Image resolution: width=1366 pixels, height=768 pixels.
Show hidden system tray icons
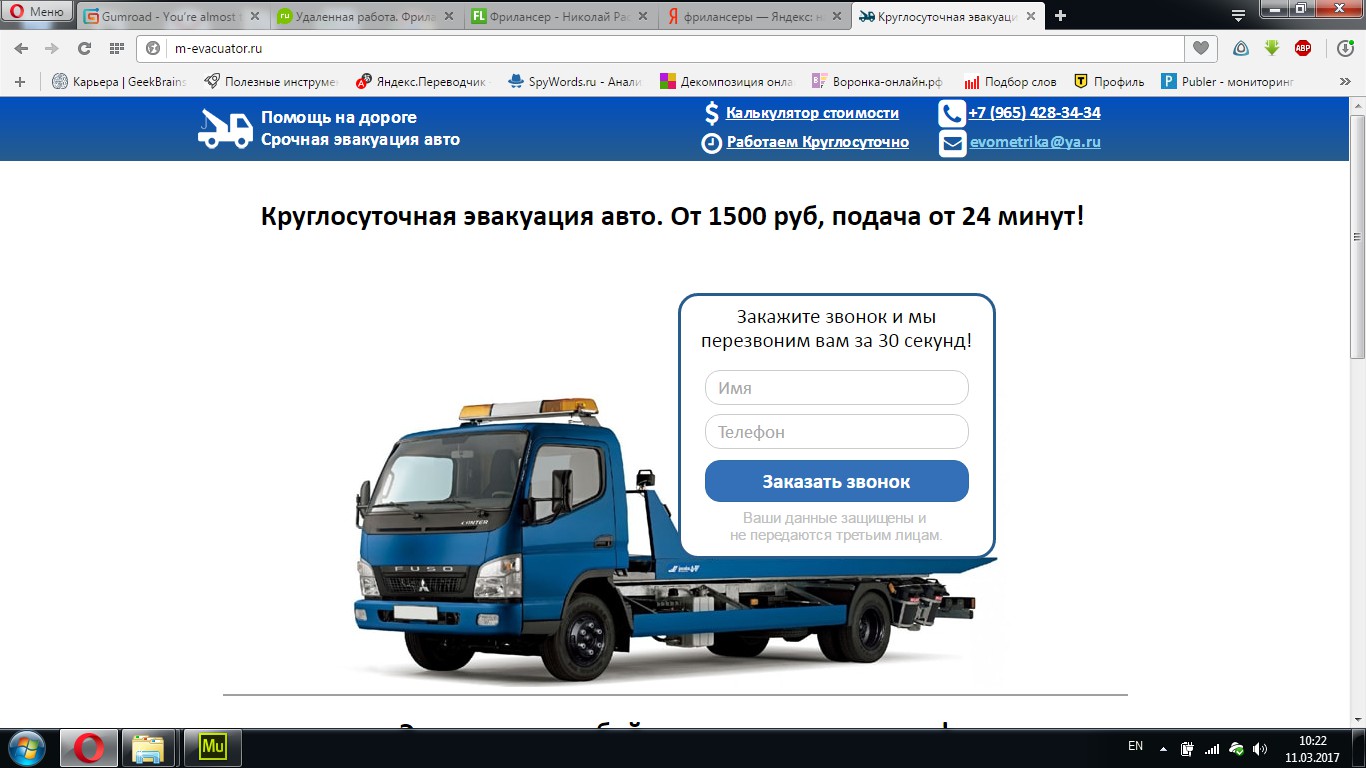[1163, 748]
